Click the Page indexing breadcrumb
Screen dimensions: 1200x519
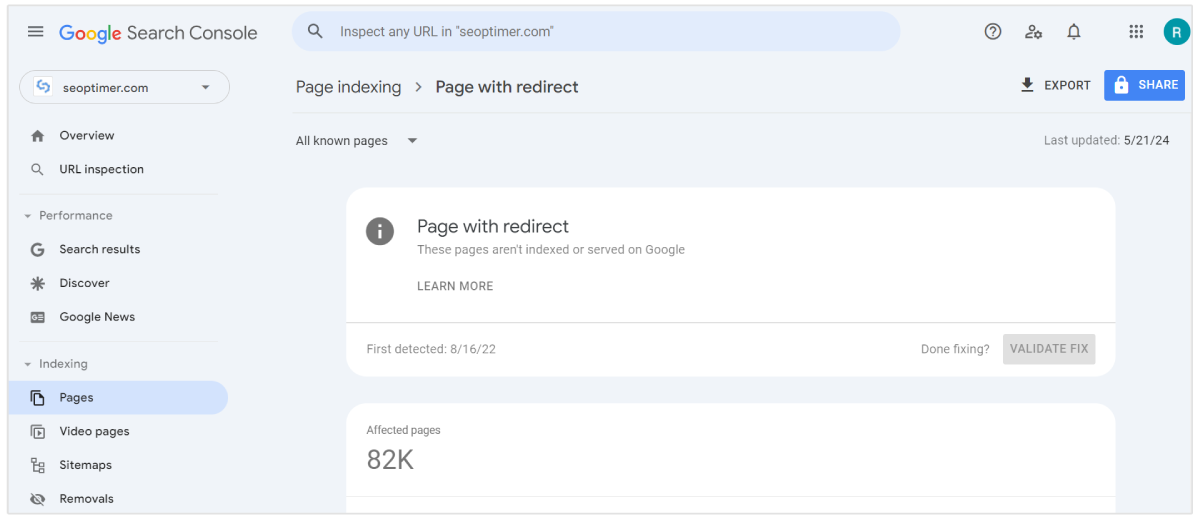tap(348, 87)
